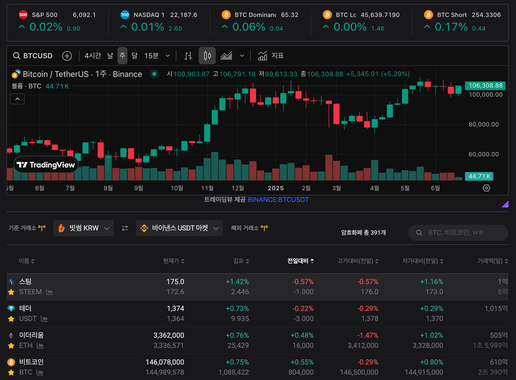This screenshot has height=380, width=516.
Task: Switch to candlestick chart style icon
Action: [207, 56]
